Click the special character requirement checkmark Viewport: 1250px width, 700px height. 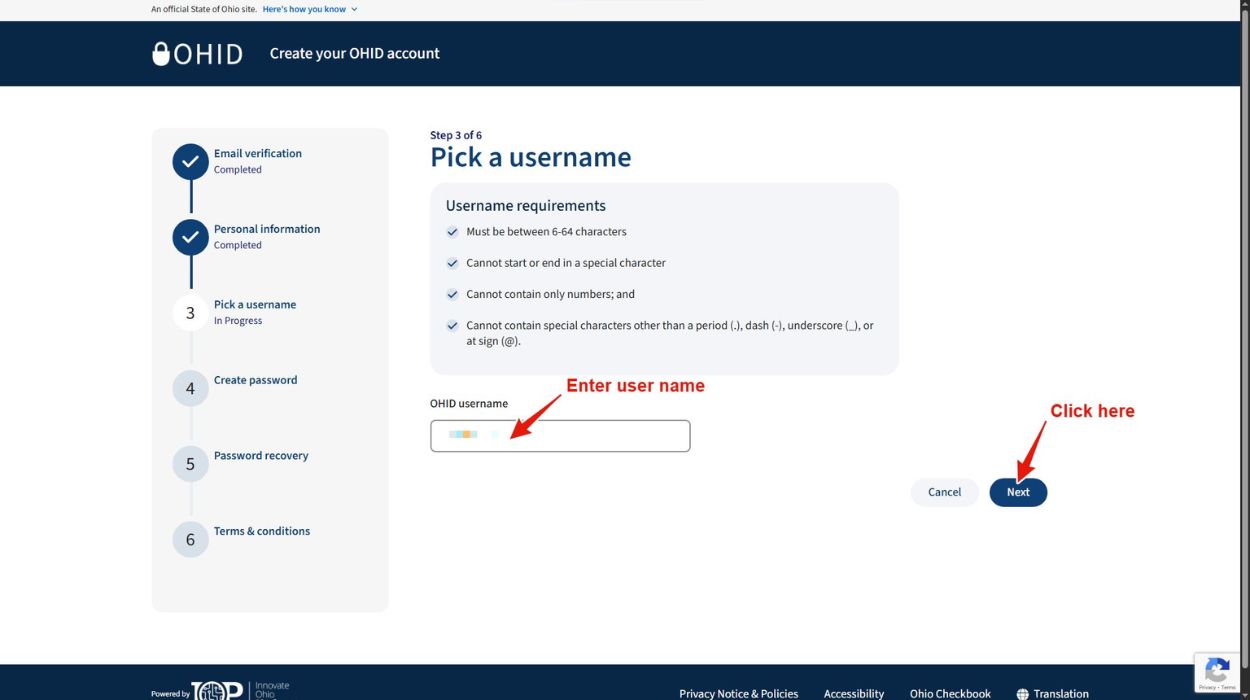(x=452, y=262)
